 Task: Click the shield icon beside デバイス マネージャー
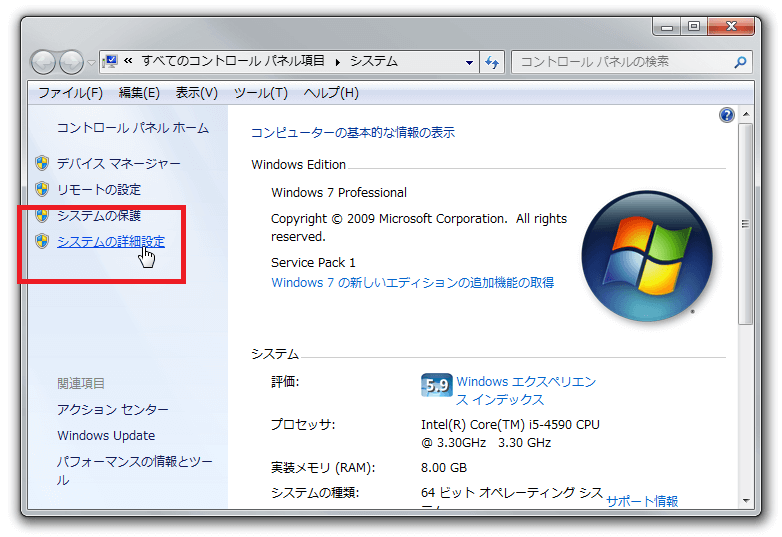(42, 163)
